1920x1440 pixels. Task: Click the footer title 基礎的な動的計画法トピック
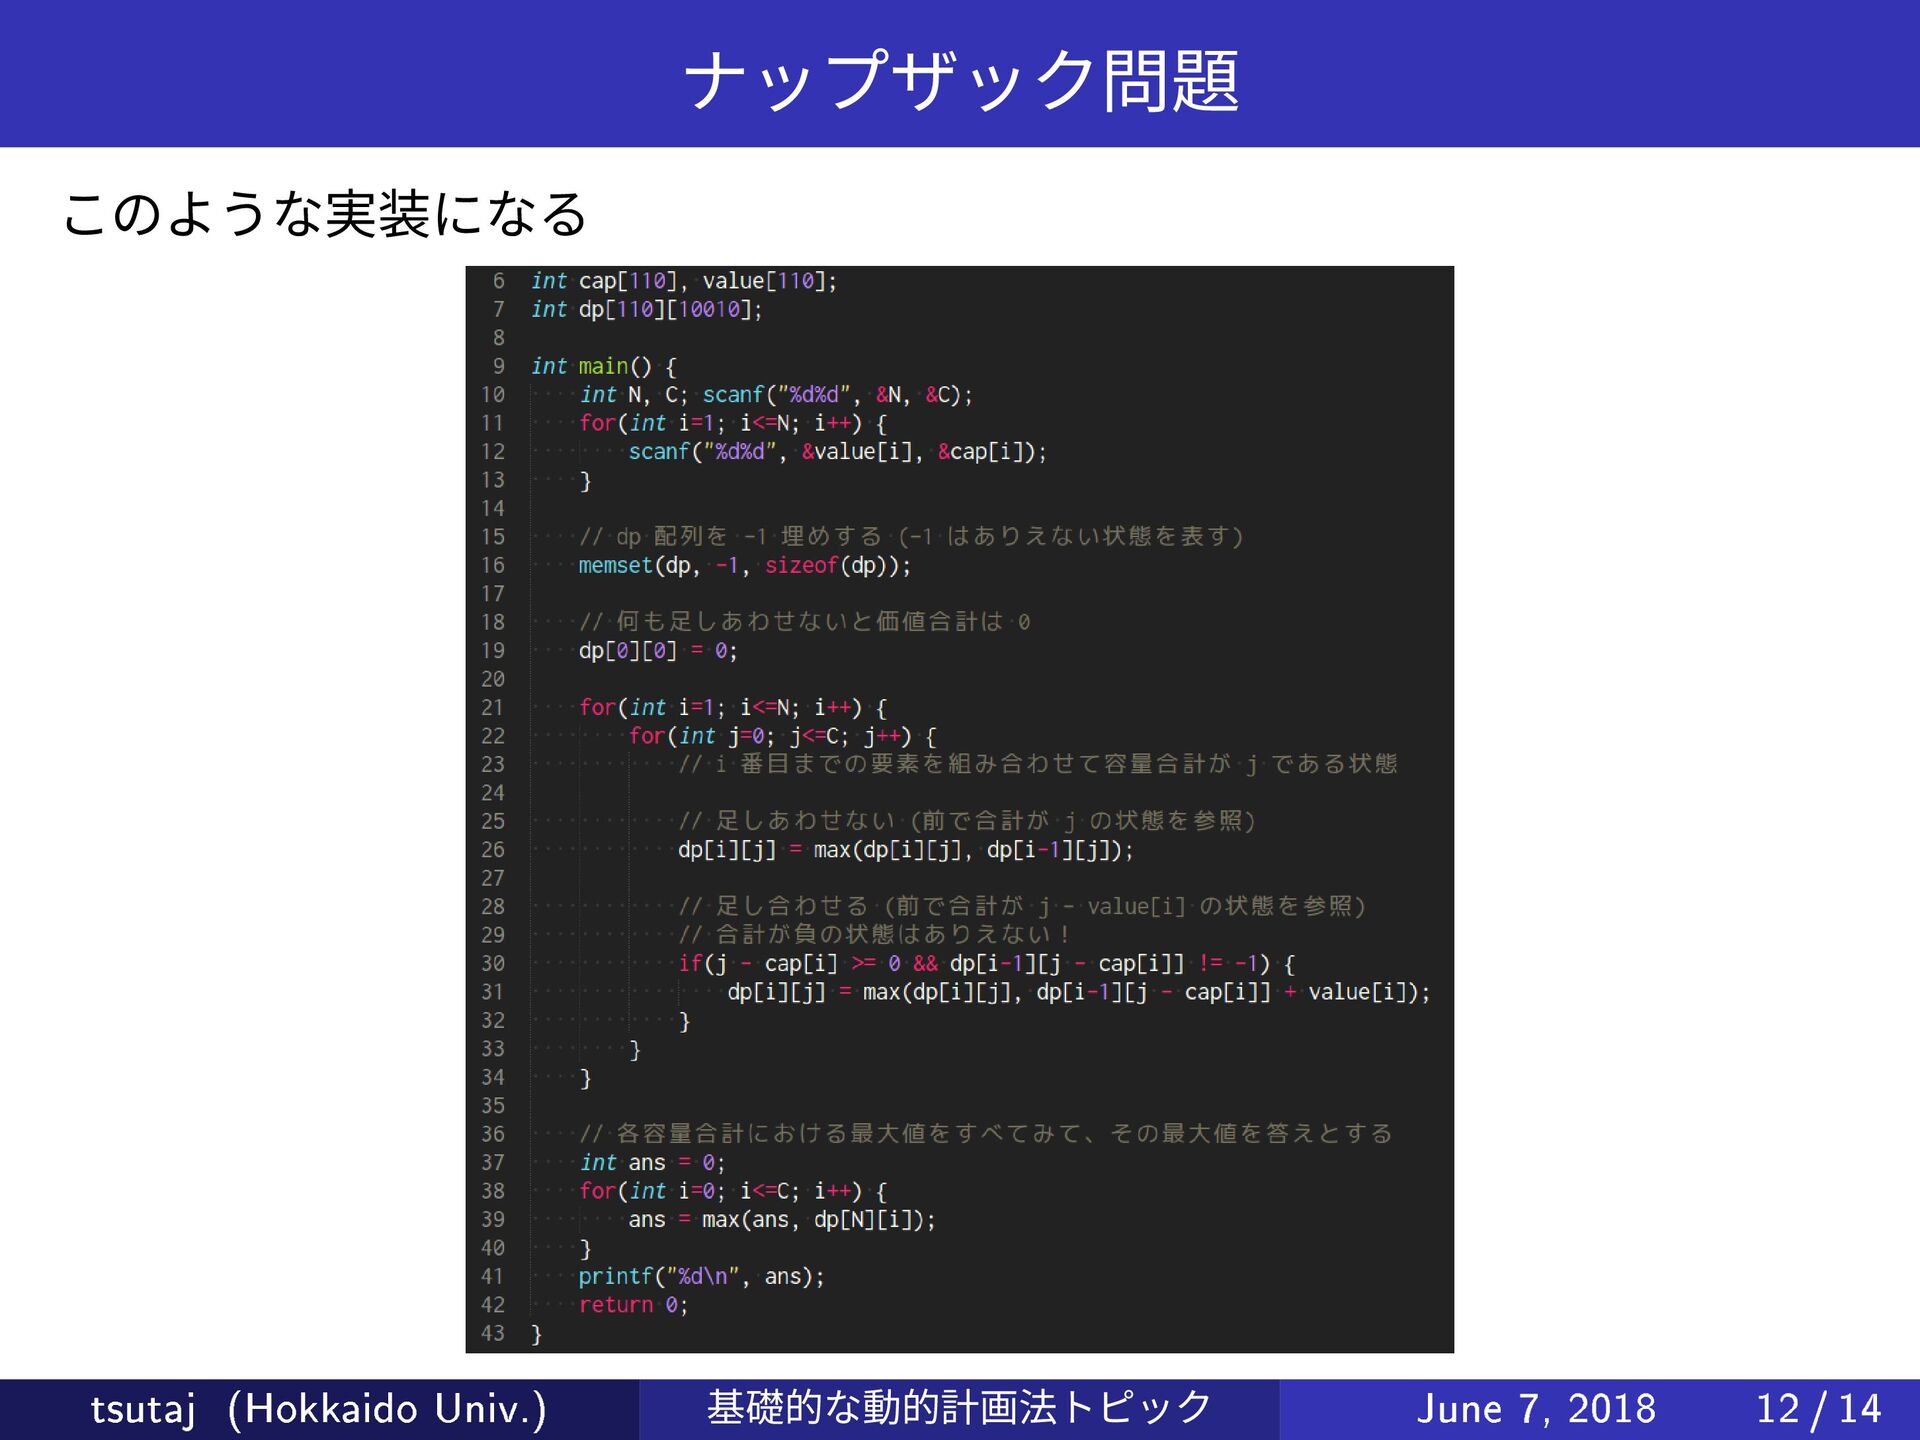[x=959, y=1408]
